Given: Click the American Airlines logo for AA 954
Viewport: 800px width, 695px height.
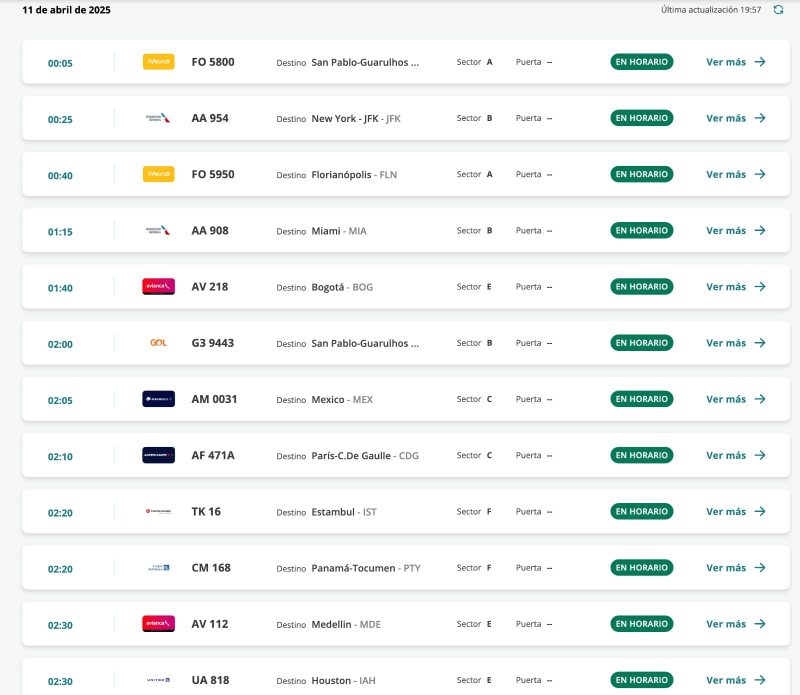Looking at the screenshot, I should pyautogui.click(x=158, y=118).
